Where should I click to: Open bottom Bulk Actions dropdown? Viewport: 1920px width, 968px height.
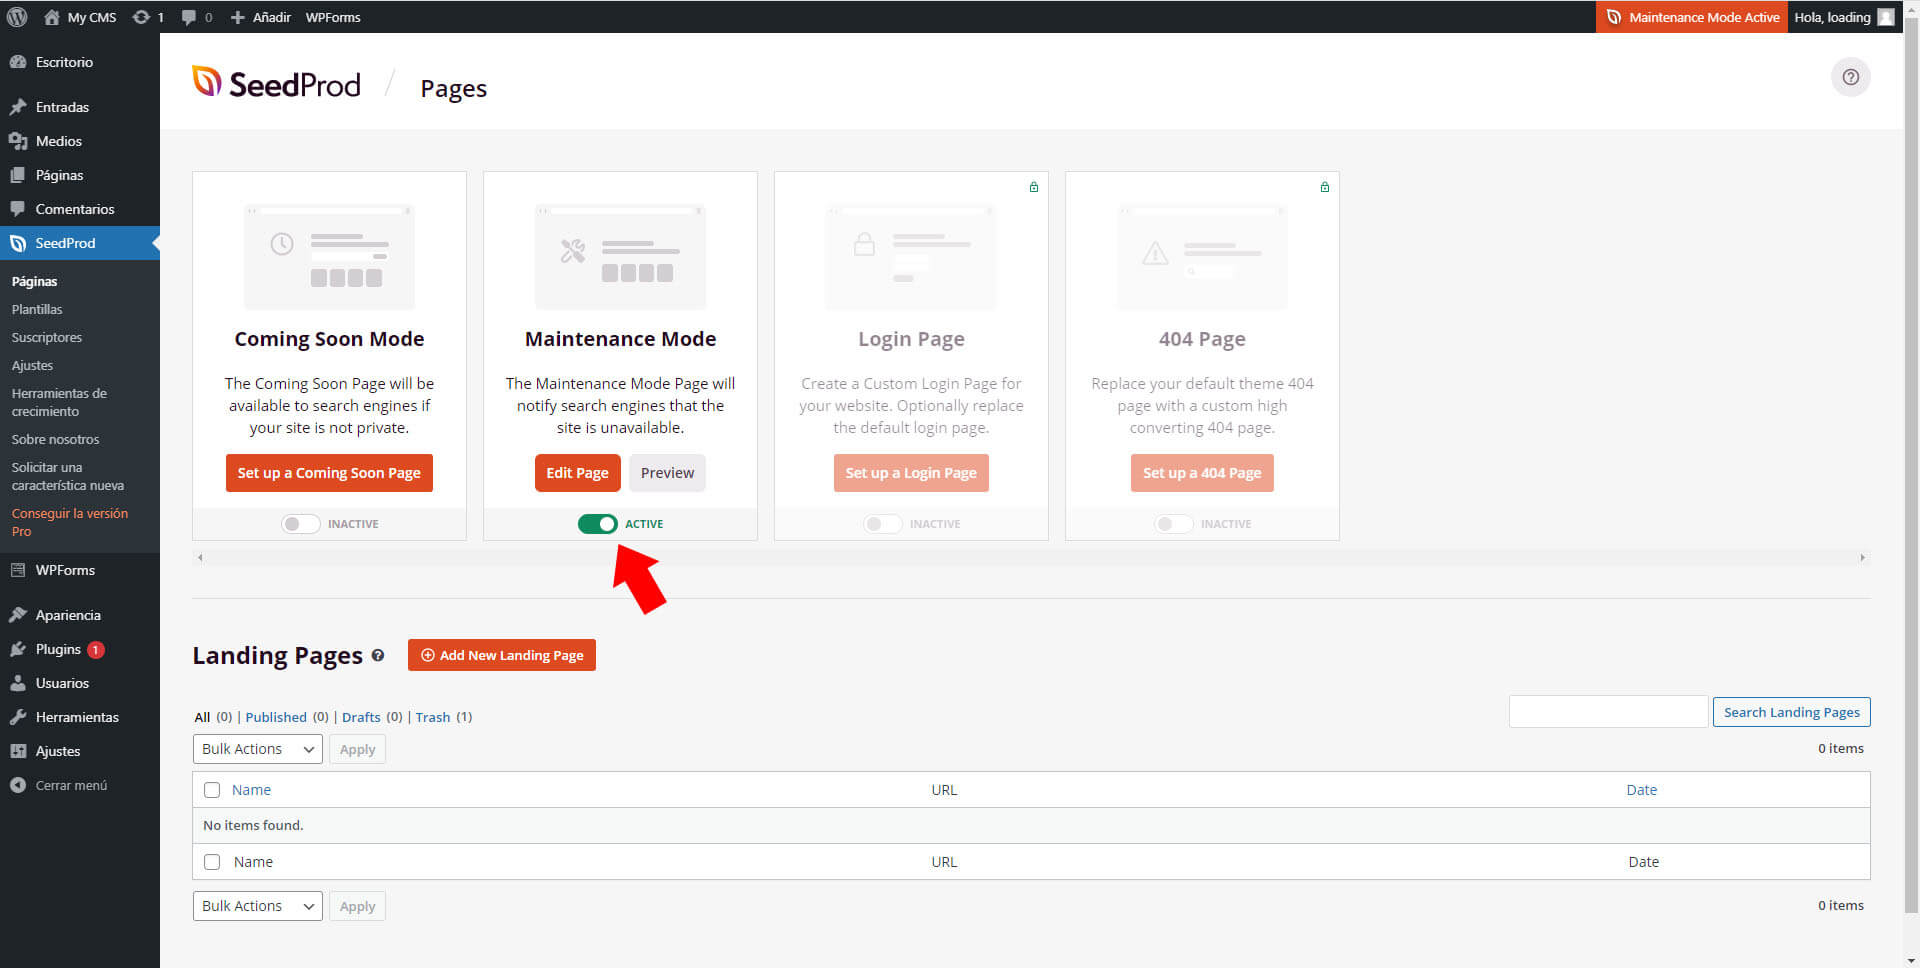258,906
